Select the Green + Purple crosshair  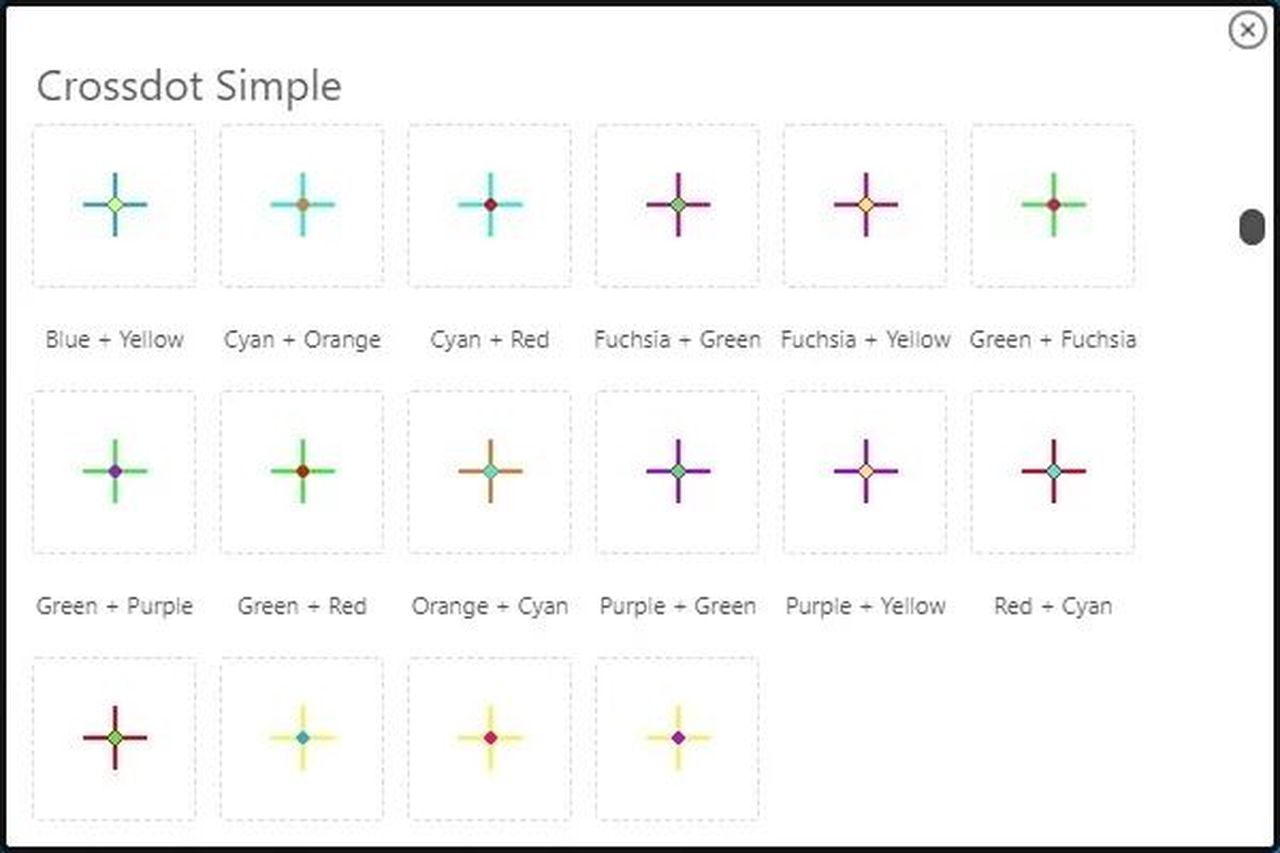(x=115, y=472)
